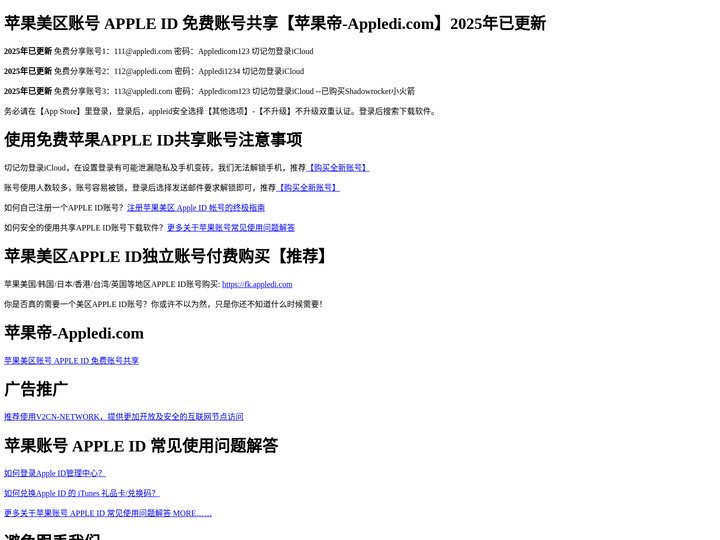Image resolution: width=720 pixels, height=540 pixels.
Task: Click the 常见使用问题解答 MORE…… link
Action: [x=108, y=513]
